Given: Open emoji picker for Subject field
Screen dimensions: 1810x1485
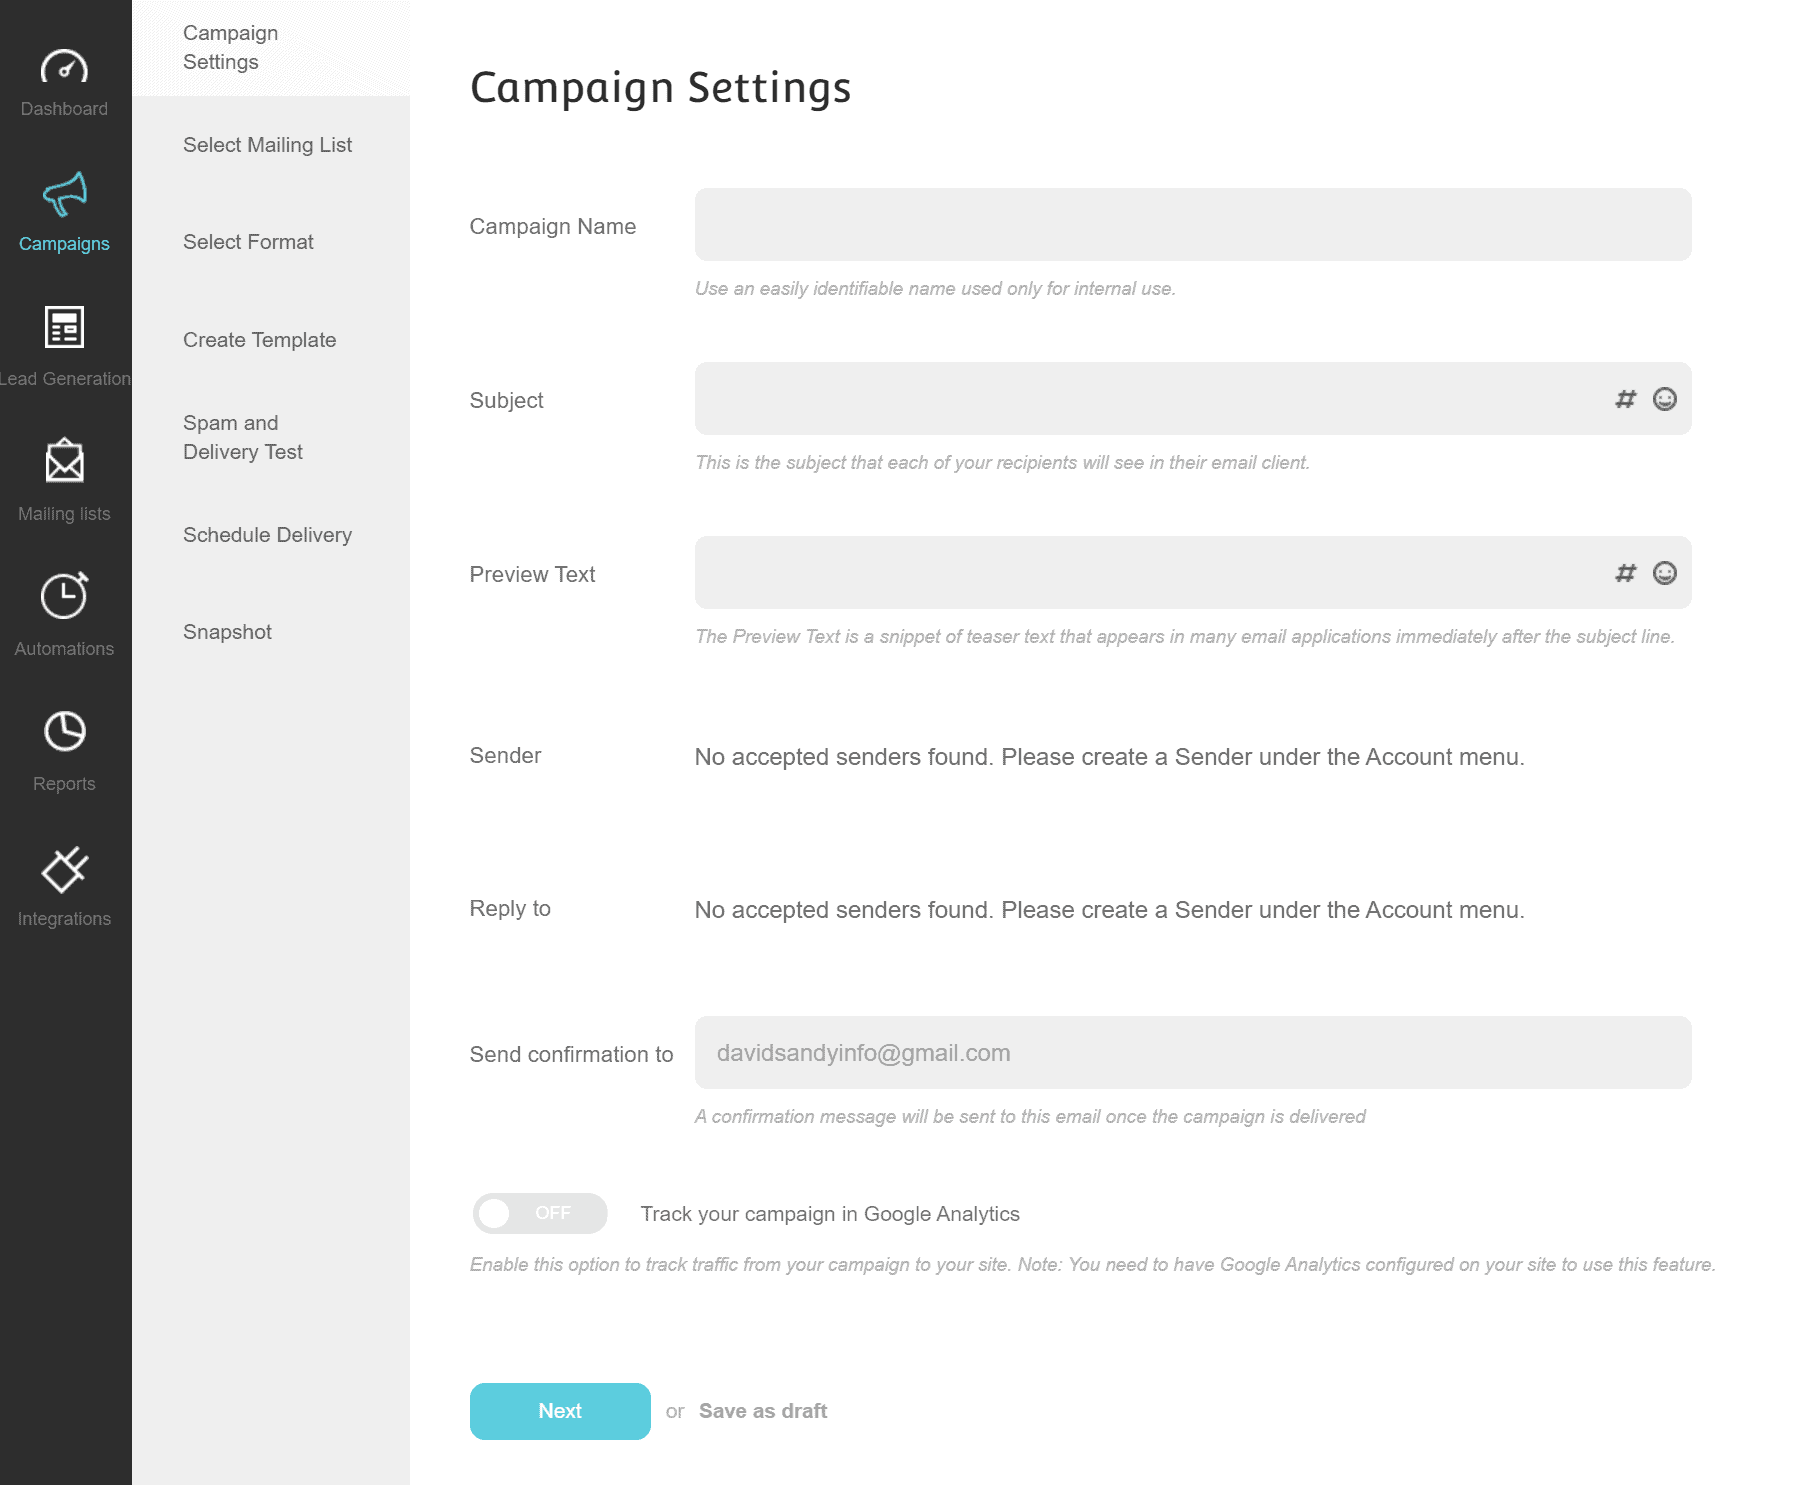Looking at the screenshot, I should [x=1665, y=399].
